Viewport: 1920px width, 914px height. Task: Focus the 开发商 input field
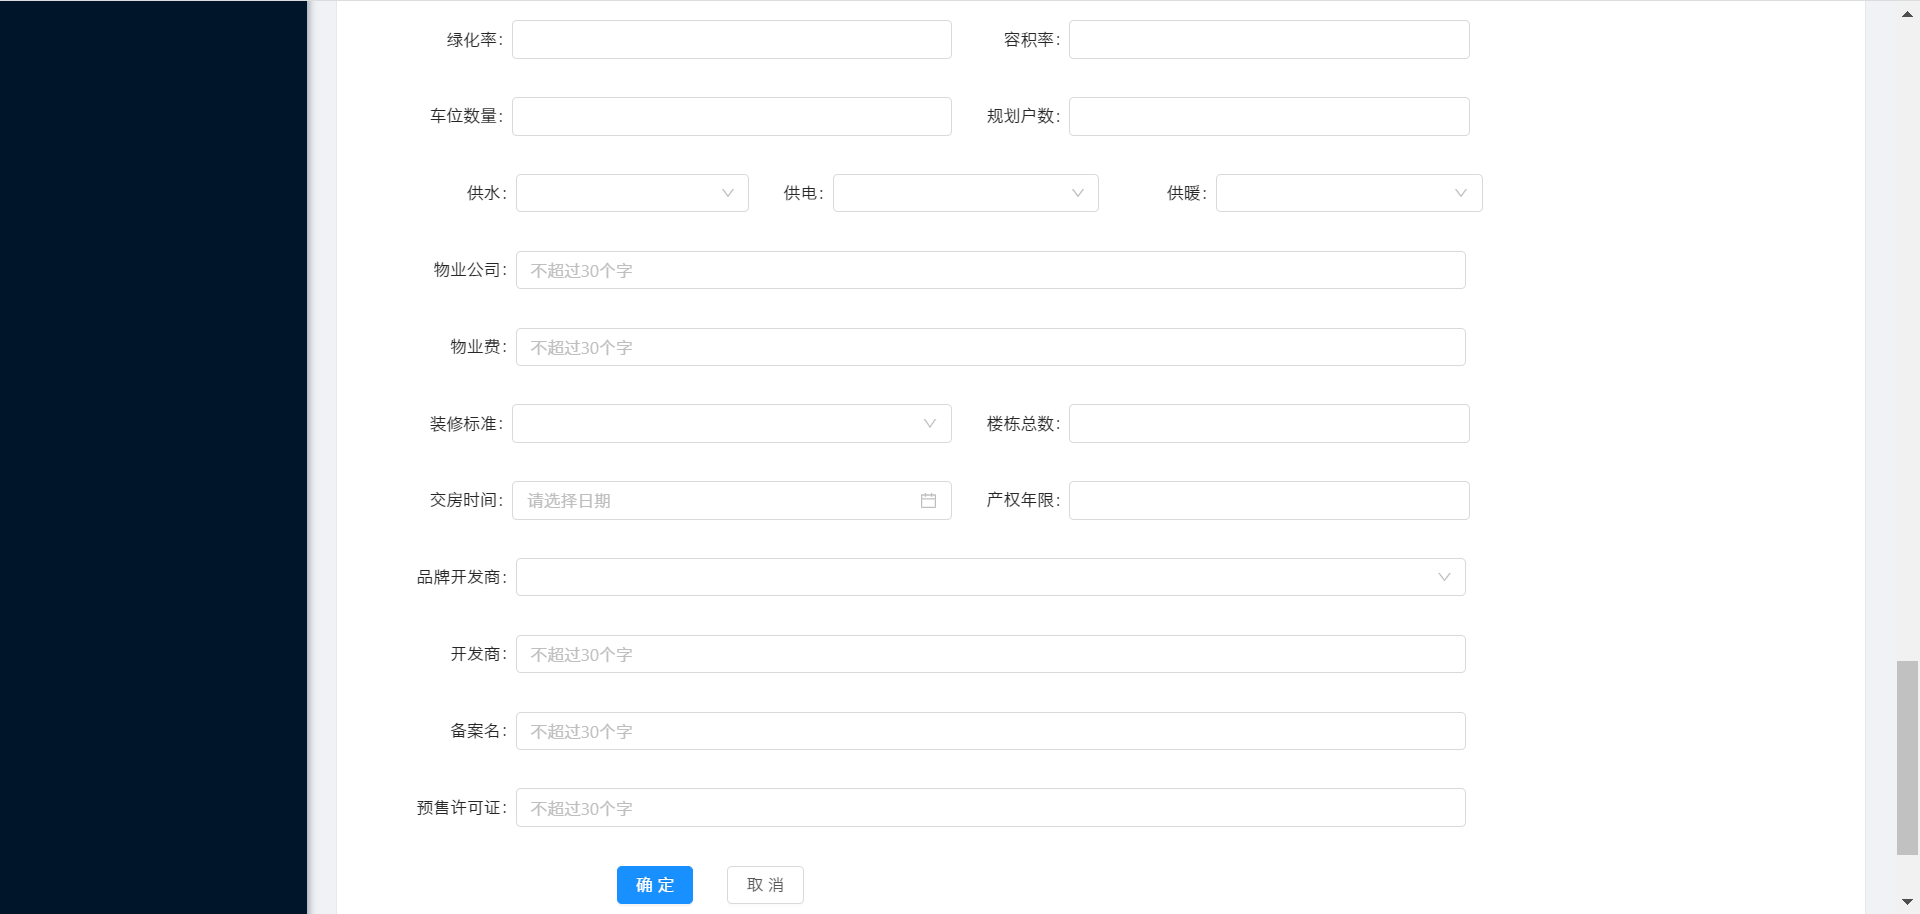(x=990, y=654)
